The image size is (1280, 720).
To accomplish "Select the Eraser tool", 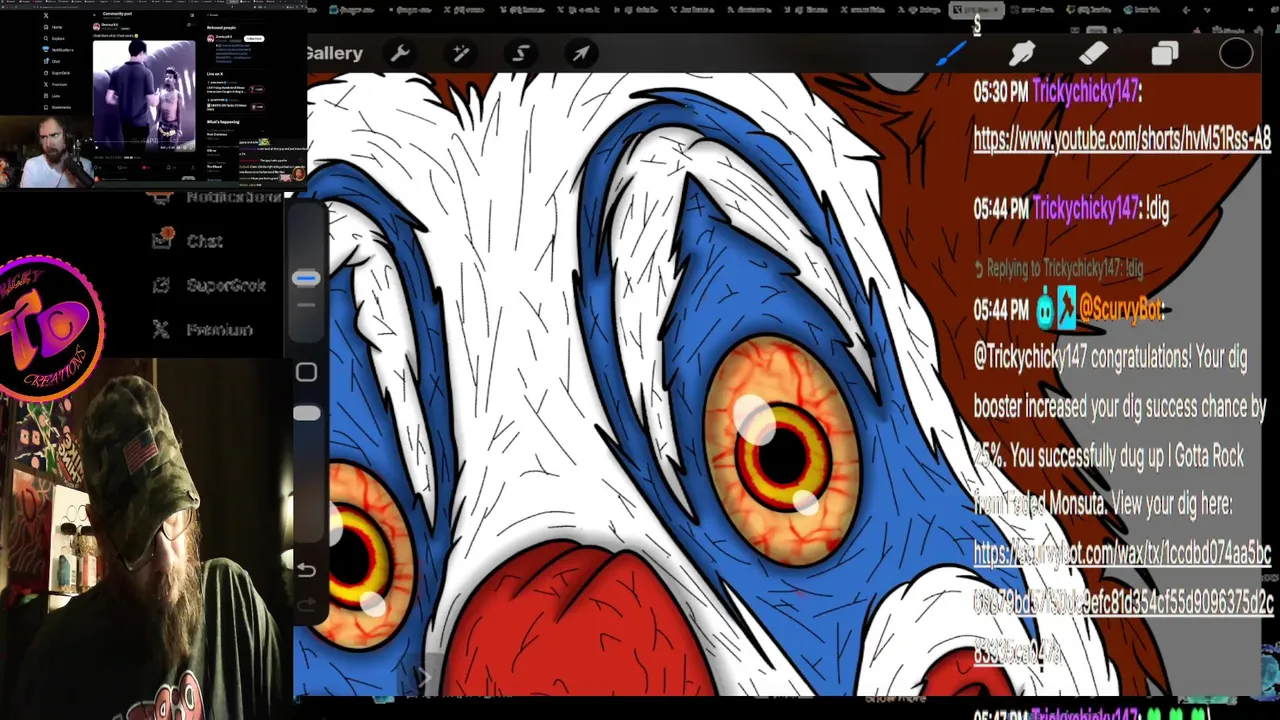I will pyautogui.click(x=1094, y=53).
